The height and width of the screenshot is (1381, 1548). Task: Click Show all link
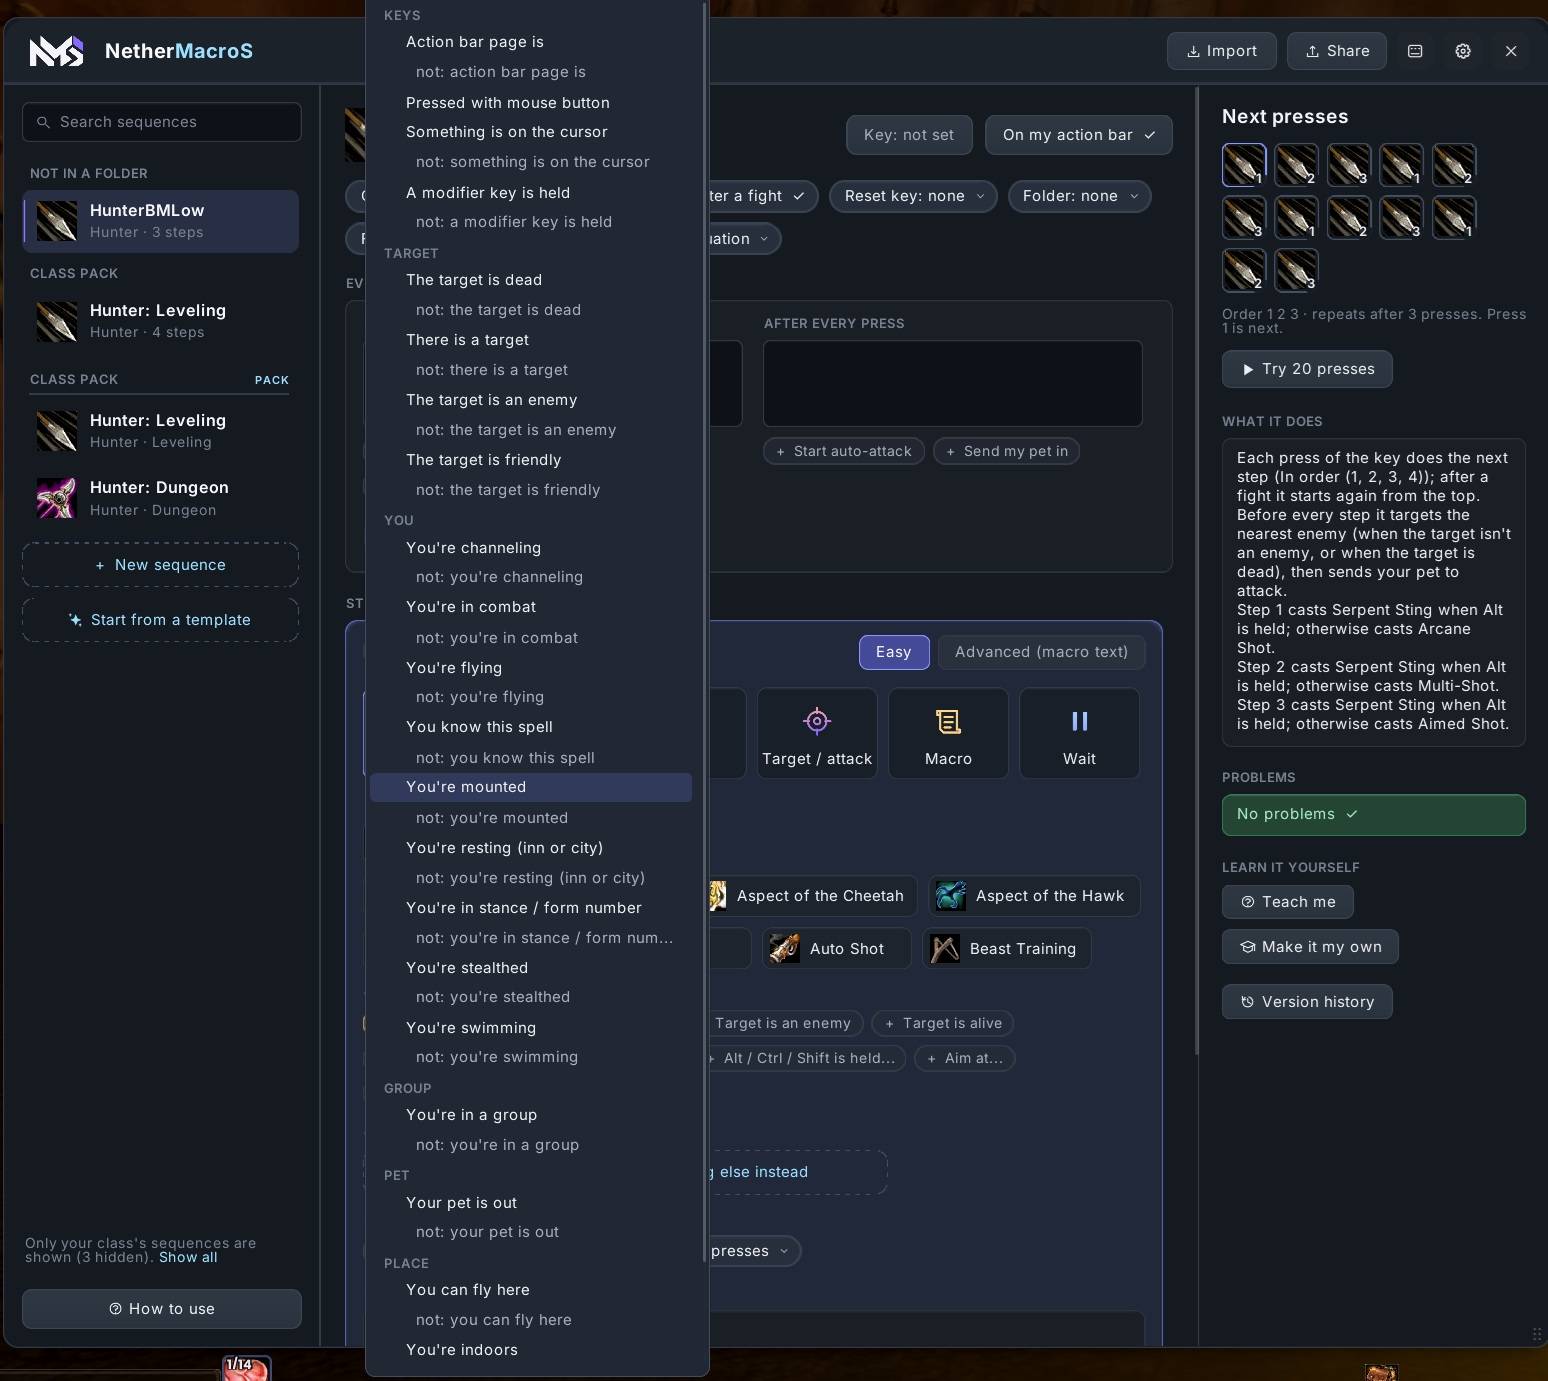[188, 1257]
